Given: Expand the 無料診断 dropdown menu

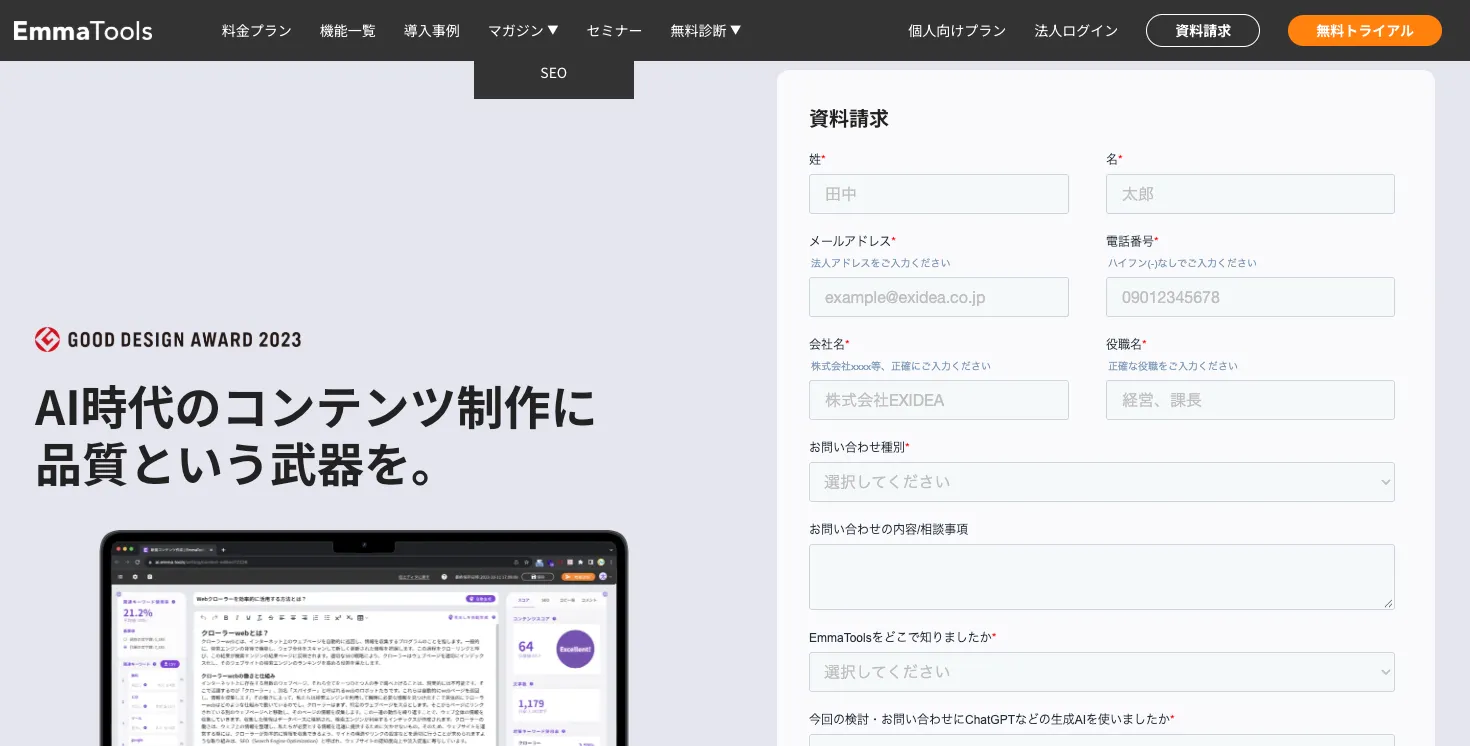Looking at the screenshot, I should click(x=706, y=31).
